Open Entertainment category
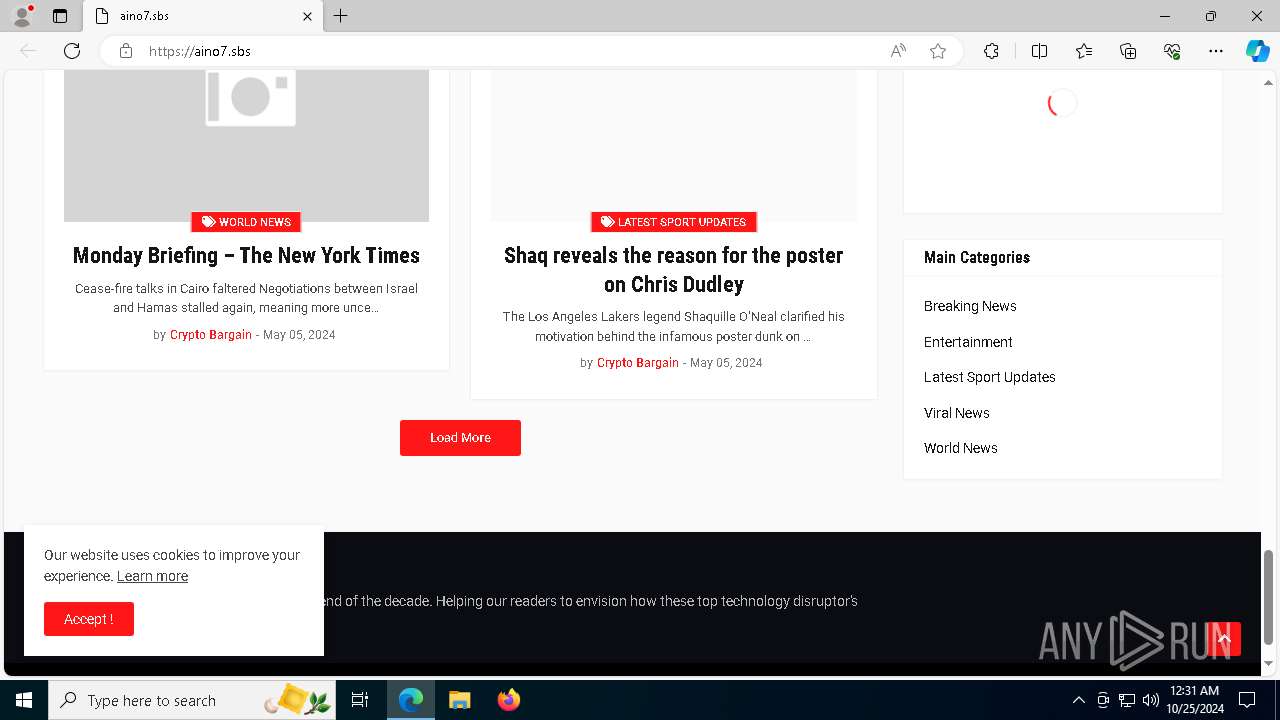 click(x=968, y=342)
